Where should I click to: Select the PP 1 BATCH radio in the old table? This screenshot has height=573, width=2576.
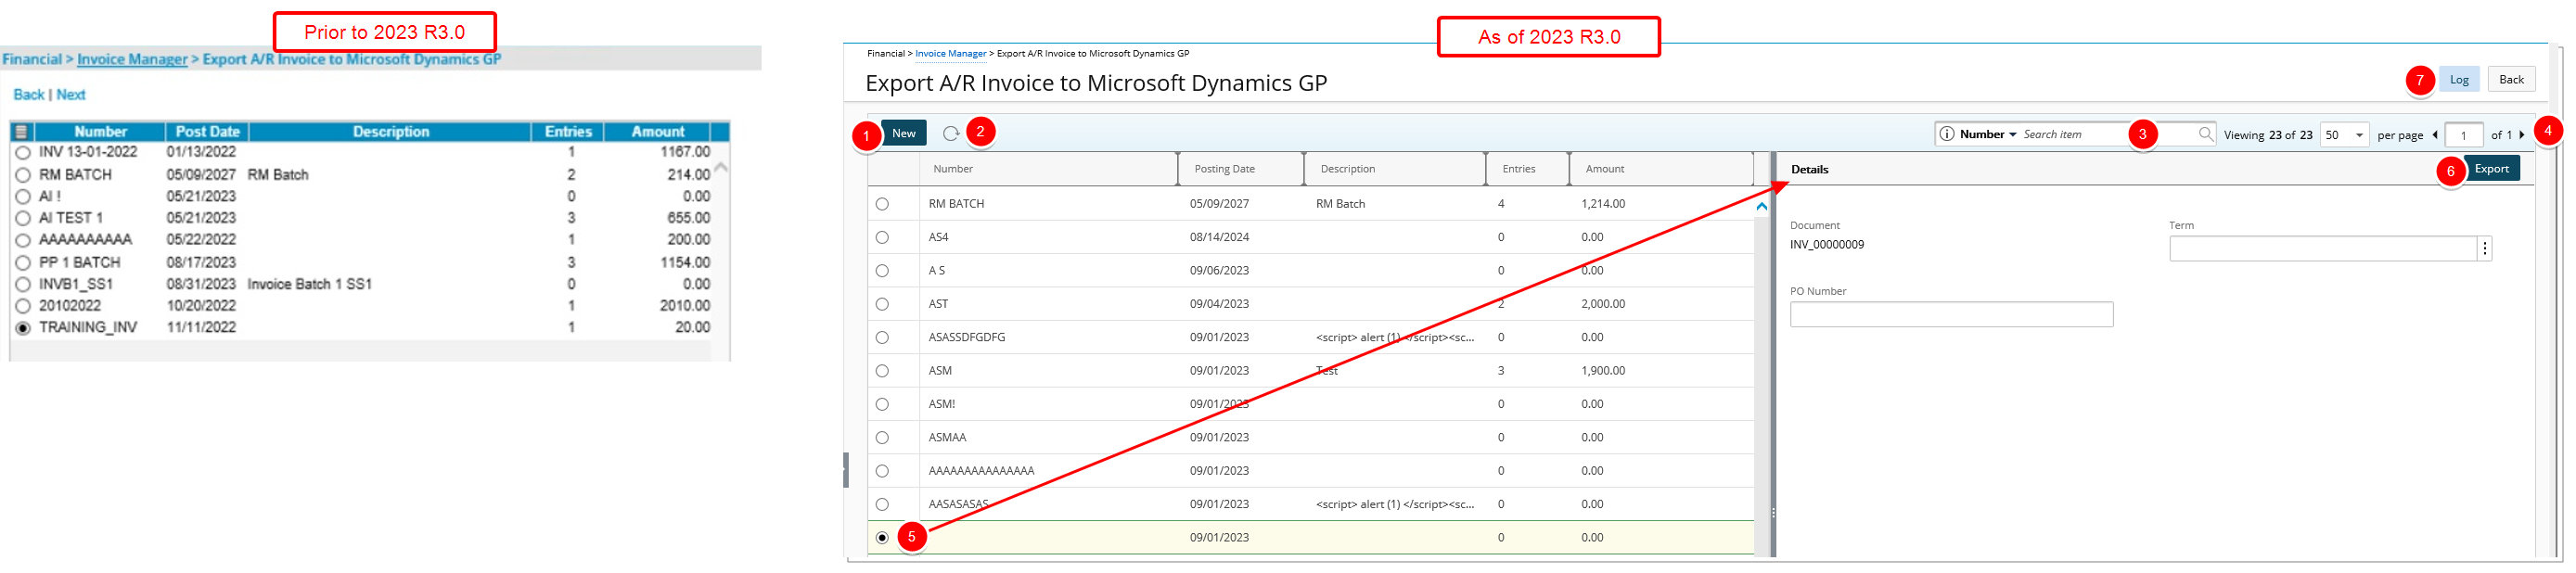pos(23,263)
